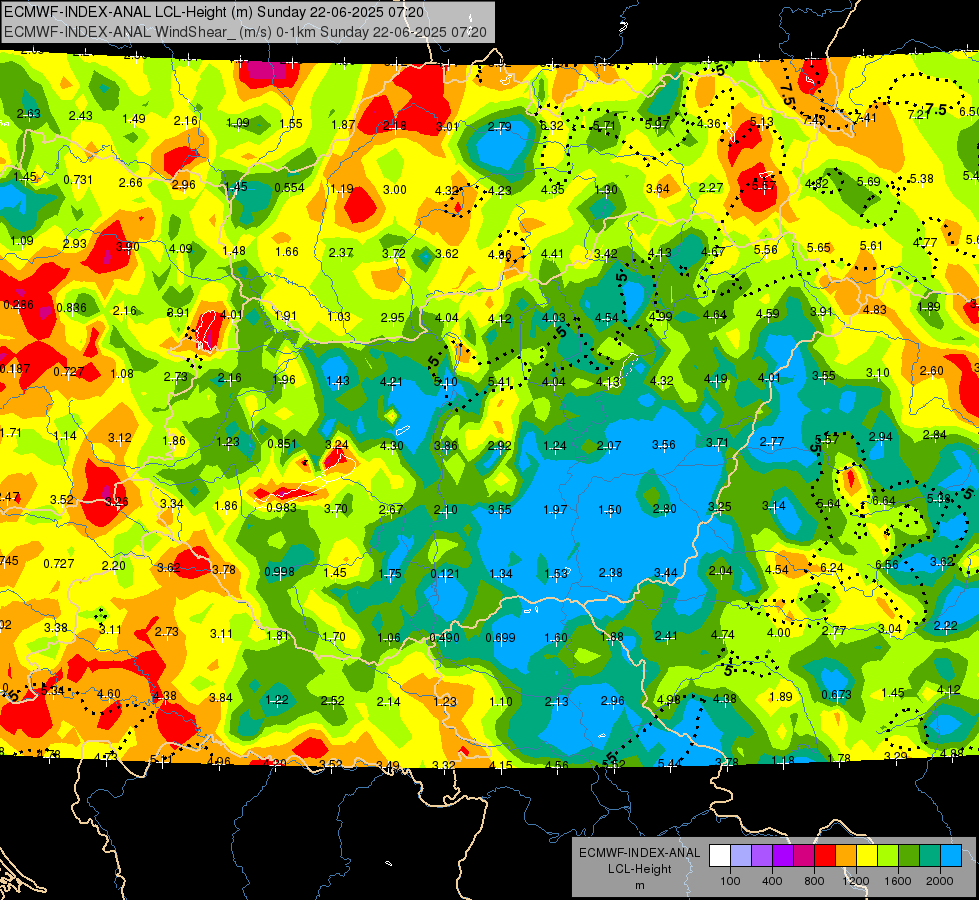
Task: Click the legend tick label 1600
Action: point(898,881)
